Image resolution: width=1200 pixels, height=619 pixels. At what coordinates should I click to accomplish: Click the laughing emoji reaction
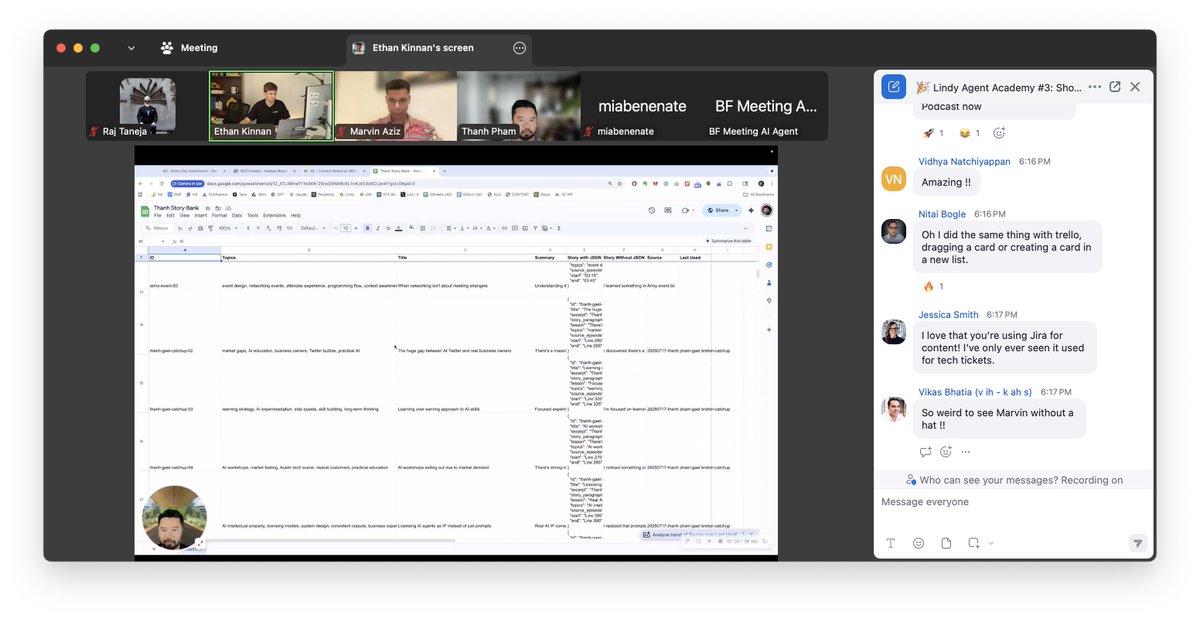[x=970, y=132]
